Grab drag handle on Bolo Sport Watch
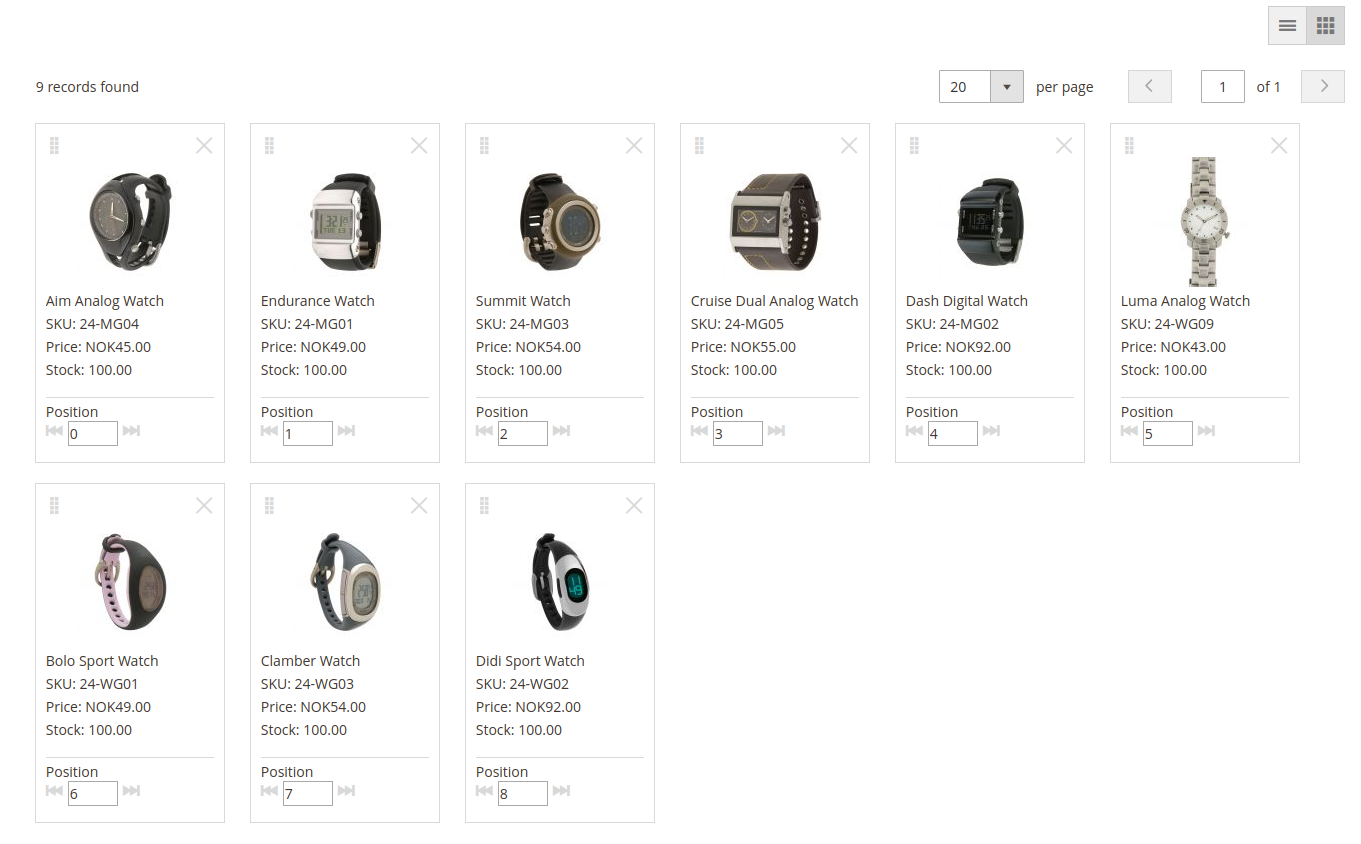This screenshot has height=844, width=1361. [54, 506]
